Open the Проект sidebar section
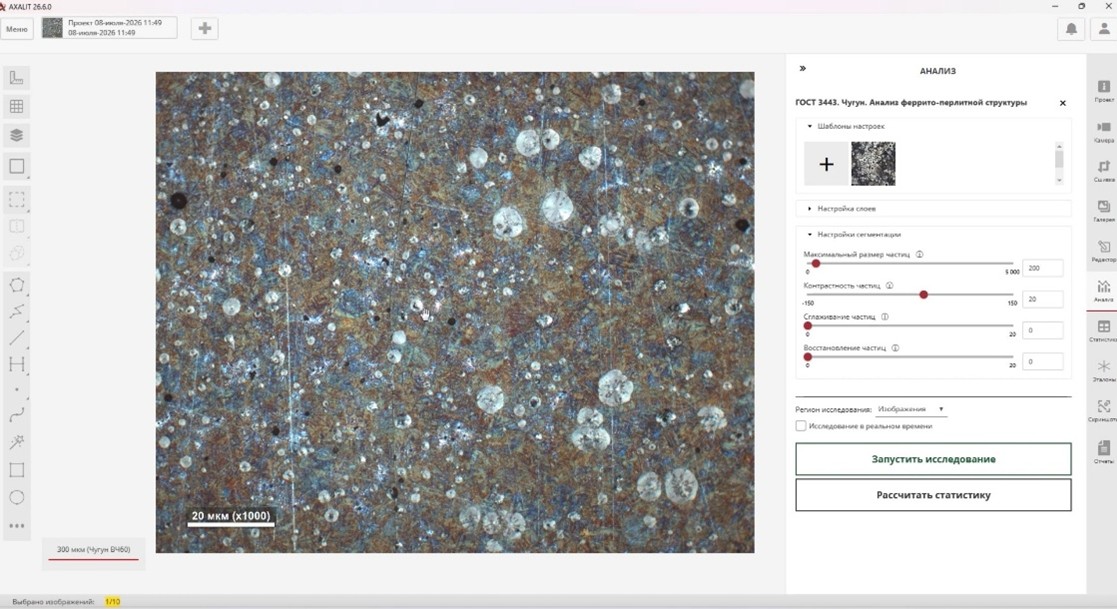The width and height of the screenshot is (1117, 609). tap(1103, 90)
